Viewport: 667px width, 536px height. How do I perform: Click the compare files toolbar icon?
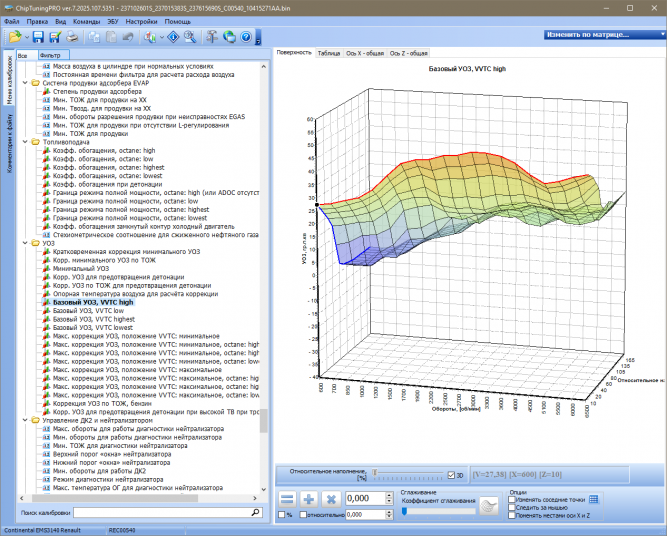tap(150, 37)
